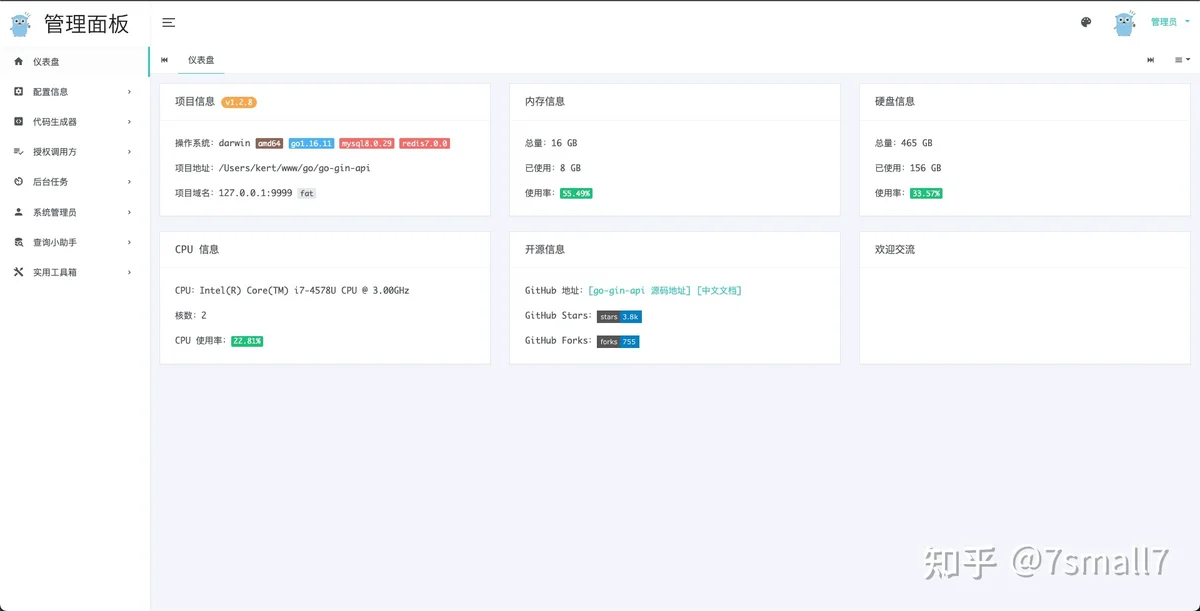The image size is (1200, 611).
Task: Click the 核数: 2 text
Action: (x=191, y=315)
